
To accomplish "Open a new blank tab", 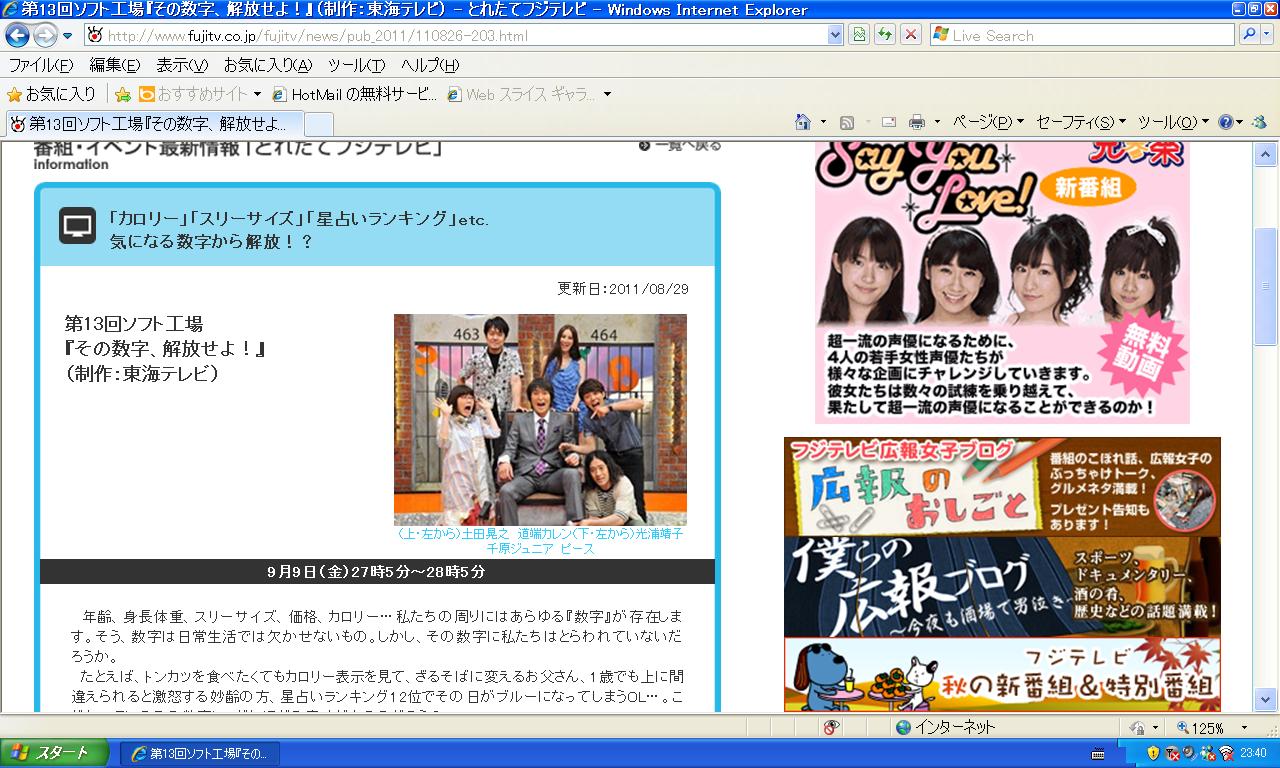I will tap(318, 124).
